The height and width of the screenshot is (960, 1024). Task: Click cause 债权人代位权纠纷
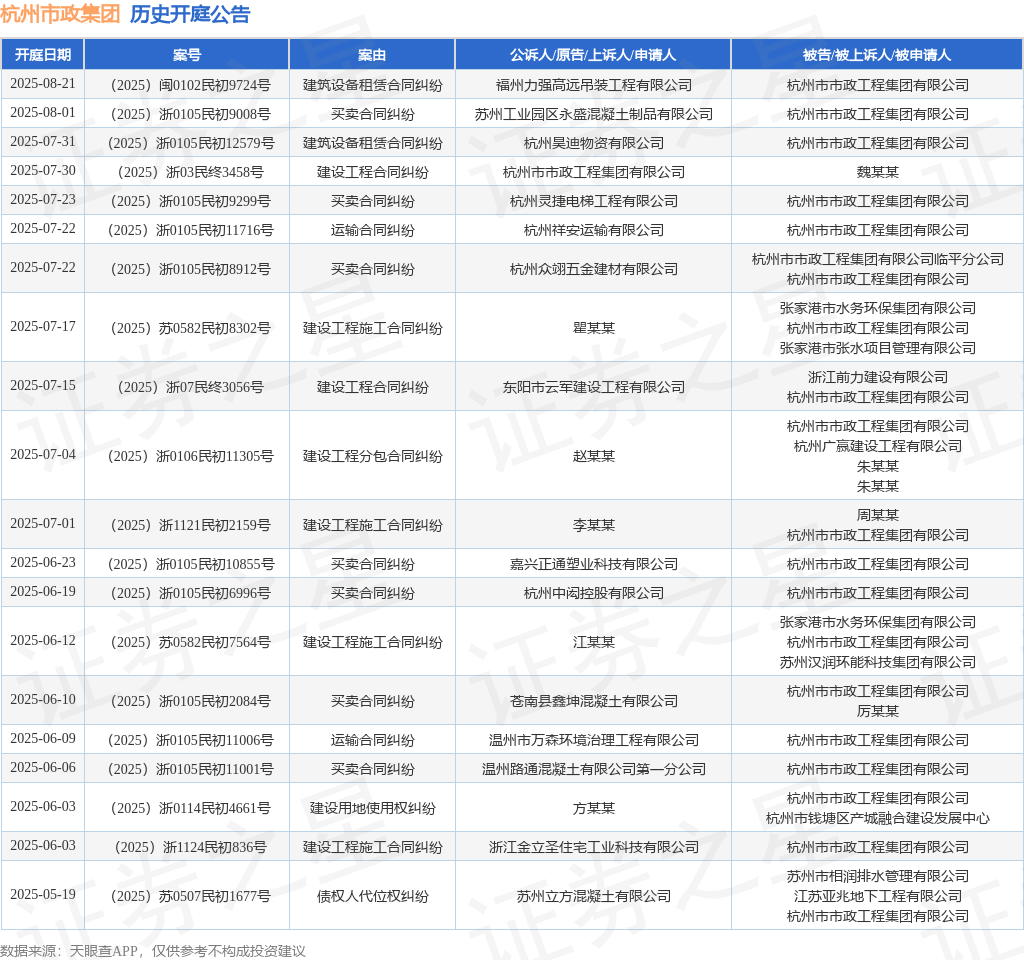click(x=372, y=896)
